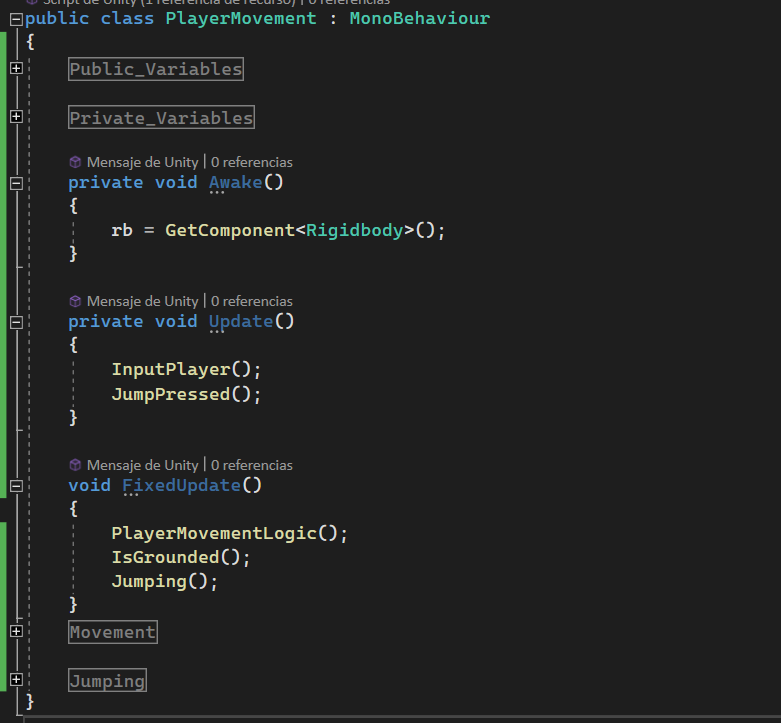Viewport: 781px width, 723px height.
Task: Click the Rigidbody type in GetComponent
Action: coord(355,230)
